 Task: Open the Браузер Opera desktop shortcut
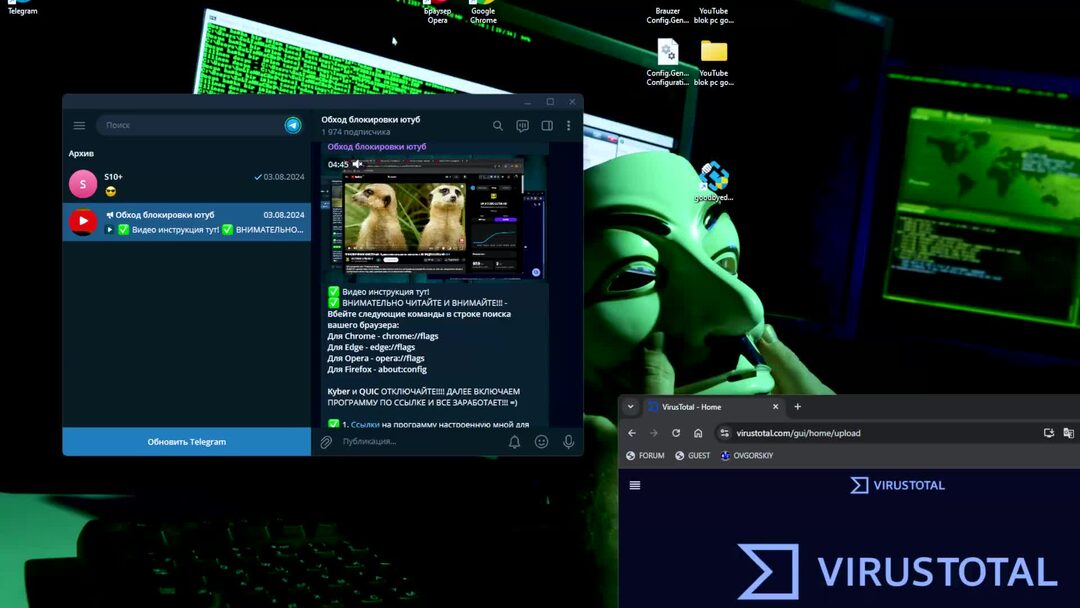coord(437,12)
